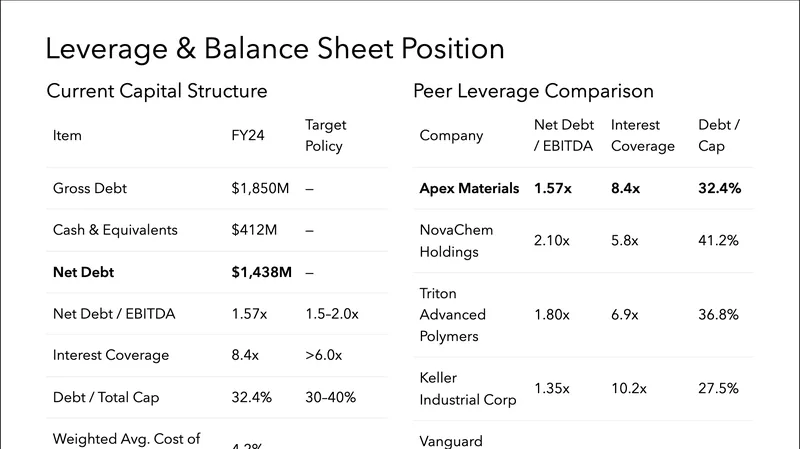Click the slide title 'Leverage & Balance Sheet Position'

point(275,49)
